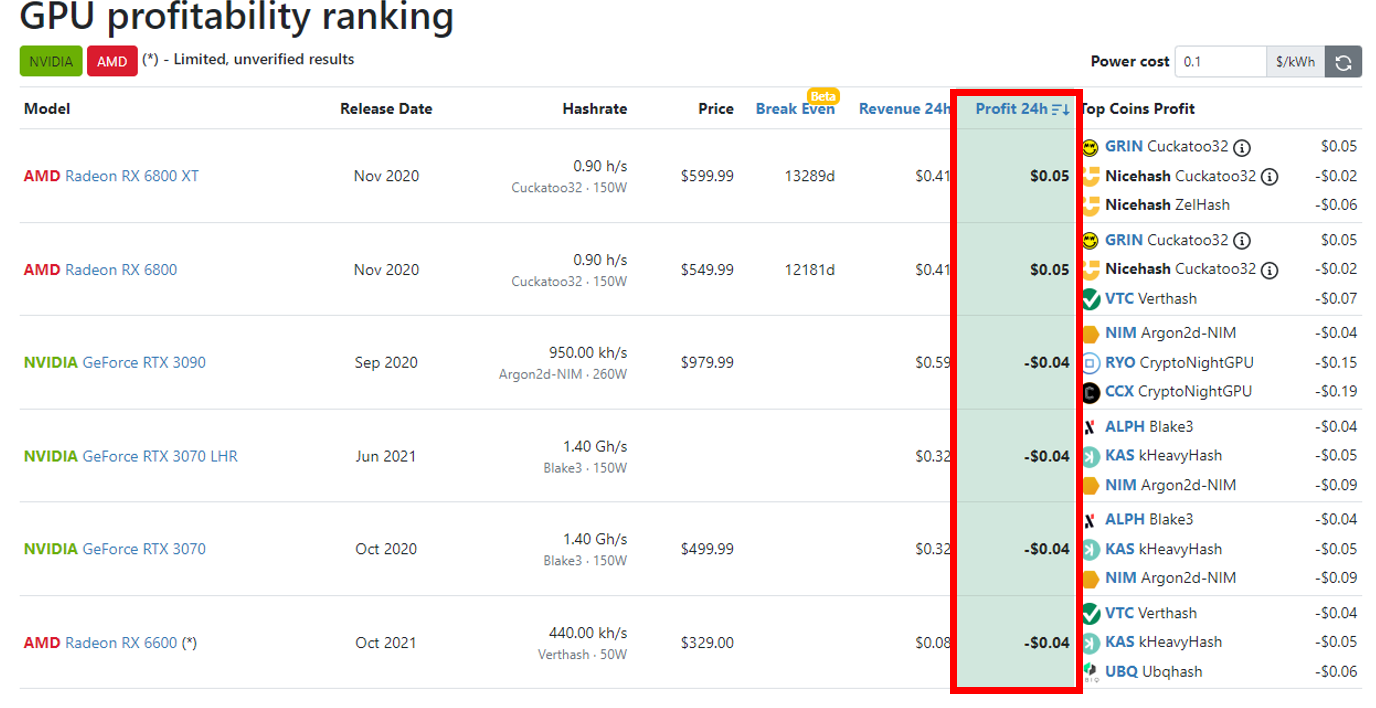Click the sort icon in Profit 24h header

point(1060,109)
